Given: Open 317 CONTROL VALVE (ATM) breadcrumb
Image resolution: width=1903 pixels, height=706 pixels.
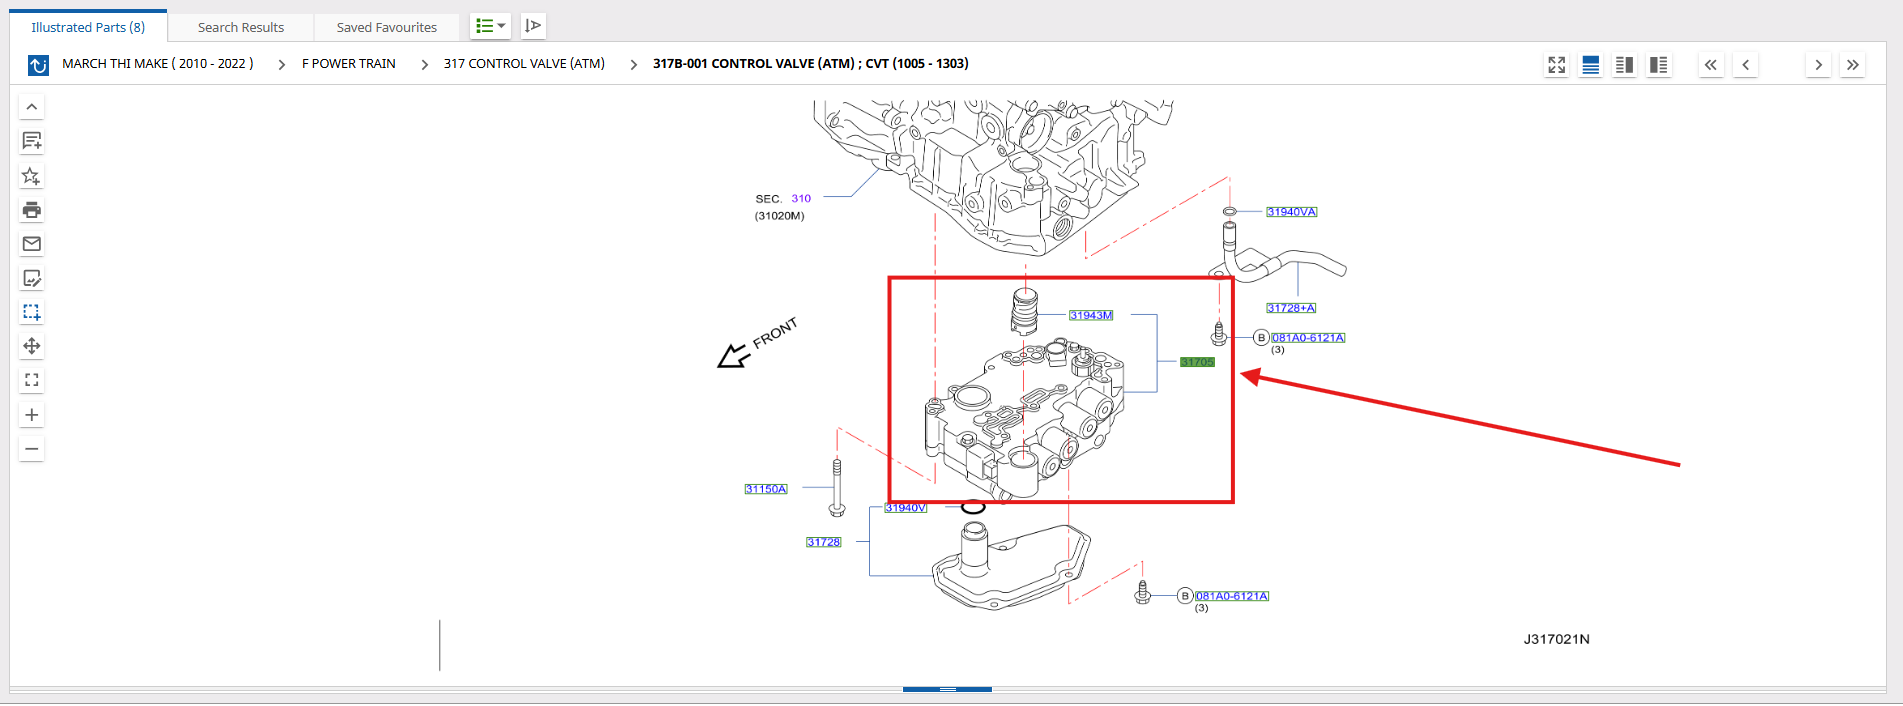Looking at the screenshot, I should (524, 64).
